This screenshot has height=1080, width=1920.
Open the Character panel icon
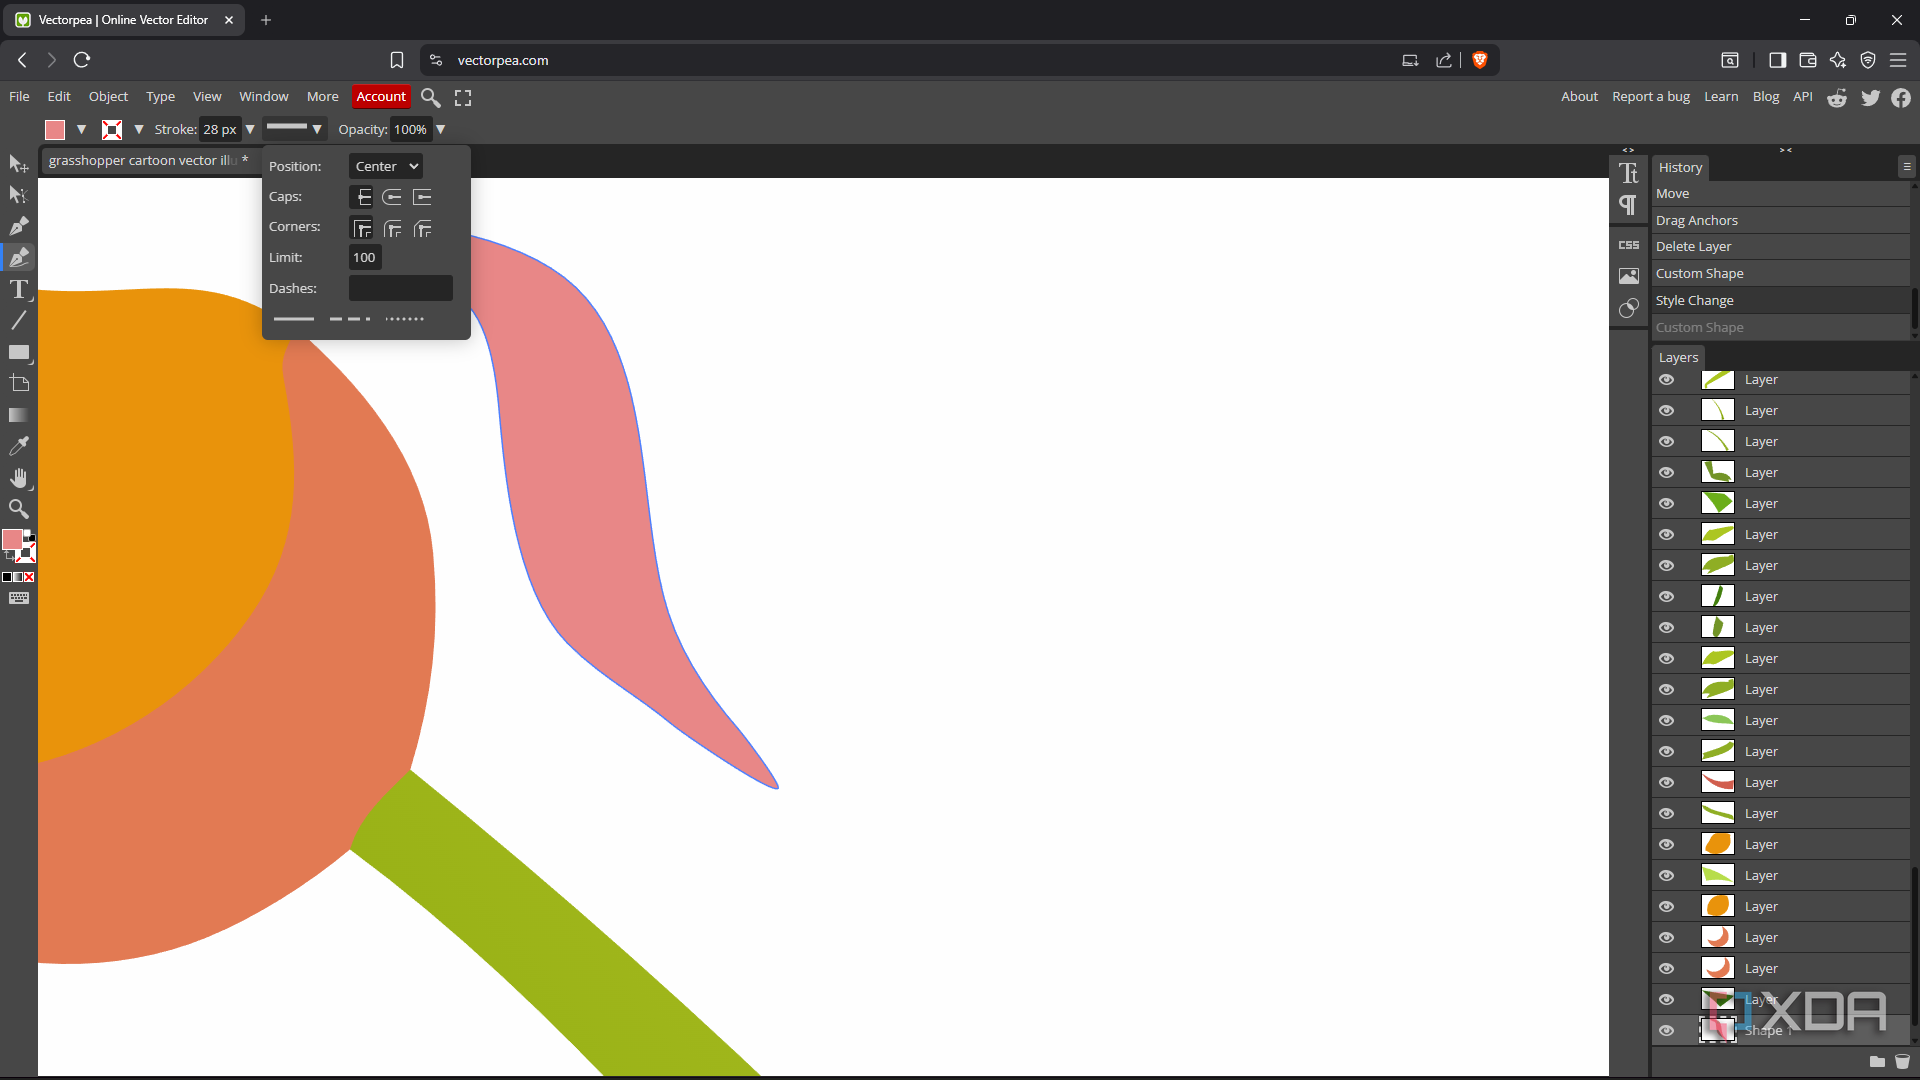(x=1629, y=173)
